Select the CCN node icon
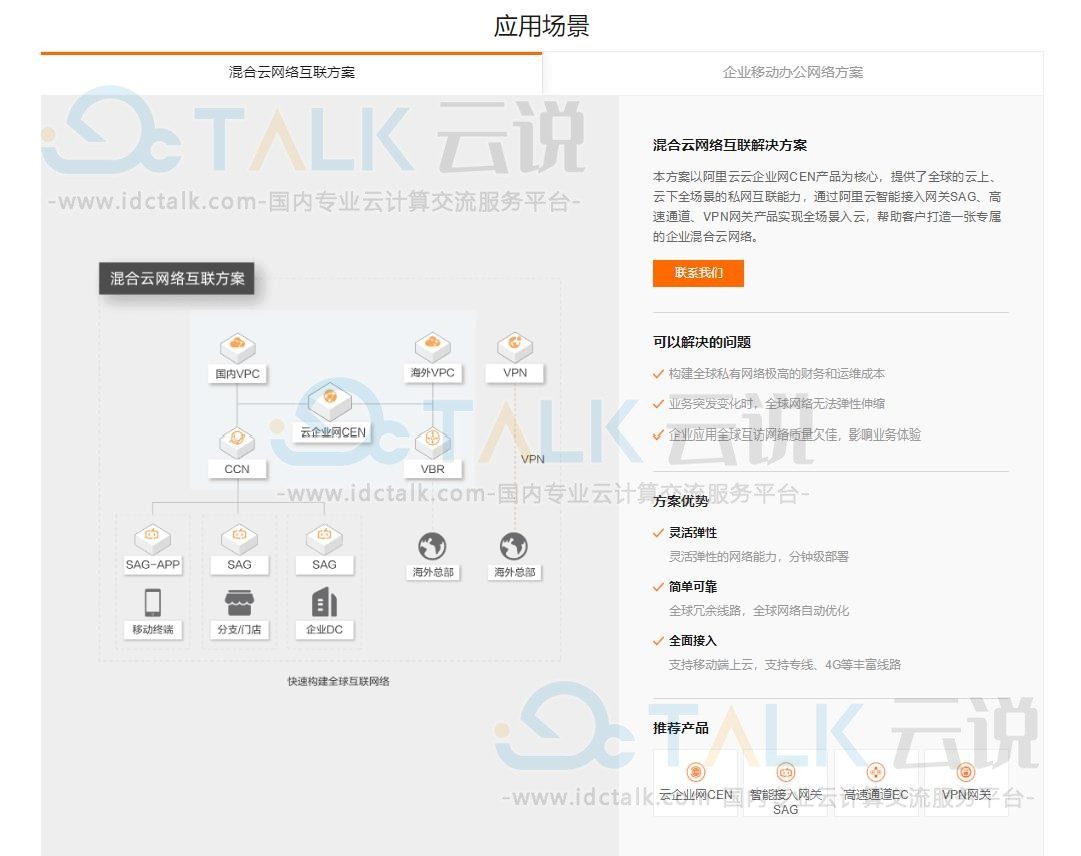This screenshot has width=1081, height=856. tap(237, 442)
